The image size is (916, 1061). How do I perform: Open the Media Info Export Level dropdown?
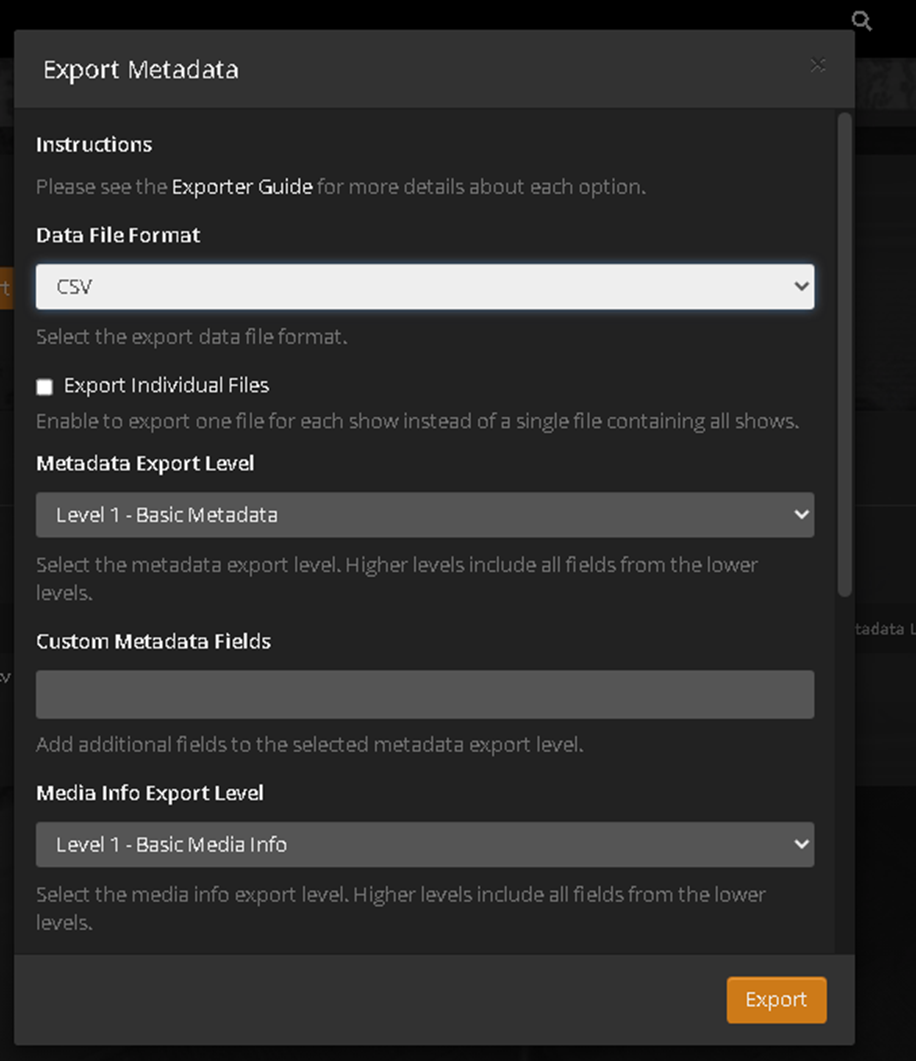coord(425,844)
